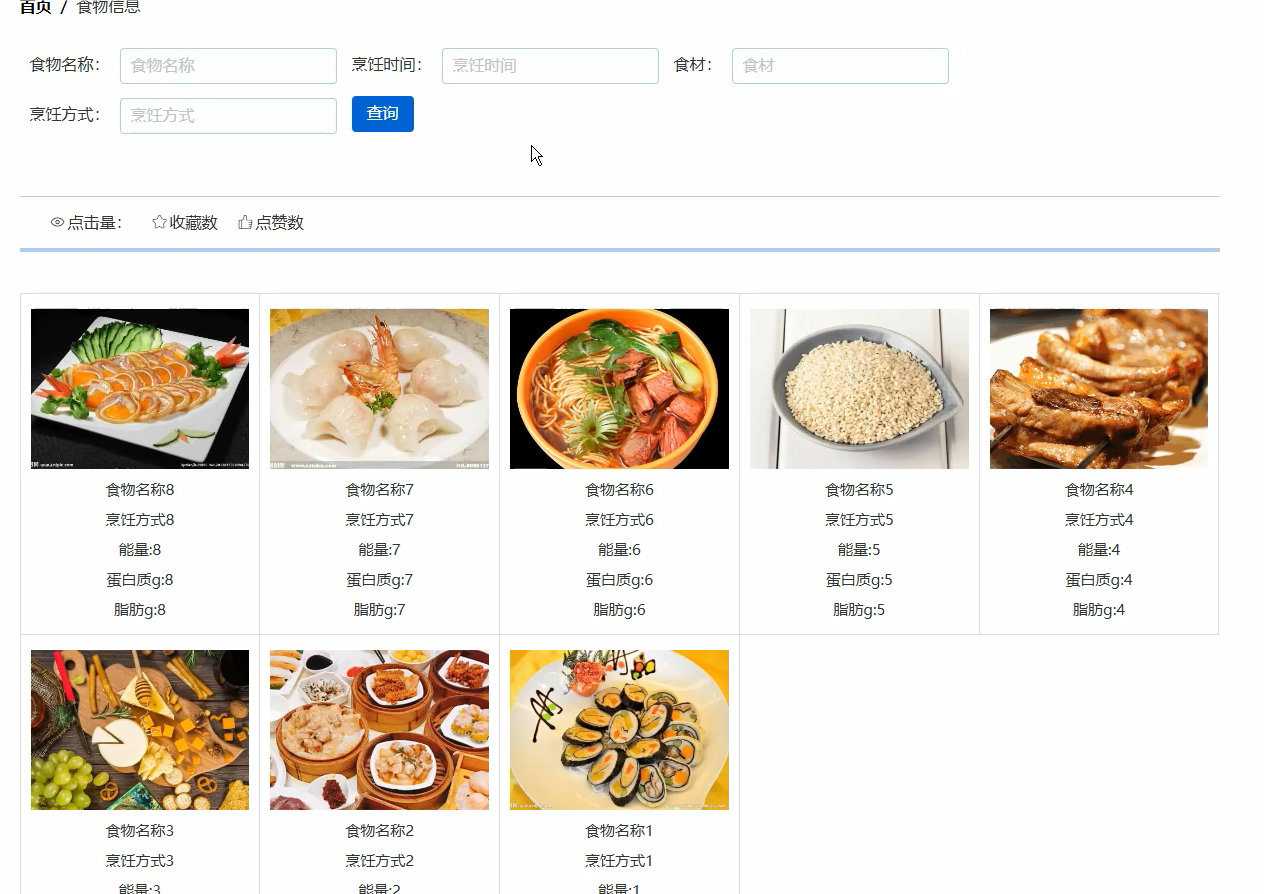Image resolution: width=1264 pixels, height=894 pixels.
Task: Sort by 收藏数 label
Action: tap(194, 223)
